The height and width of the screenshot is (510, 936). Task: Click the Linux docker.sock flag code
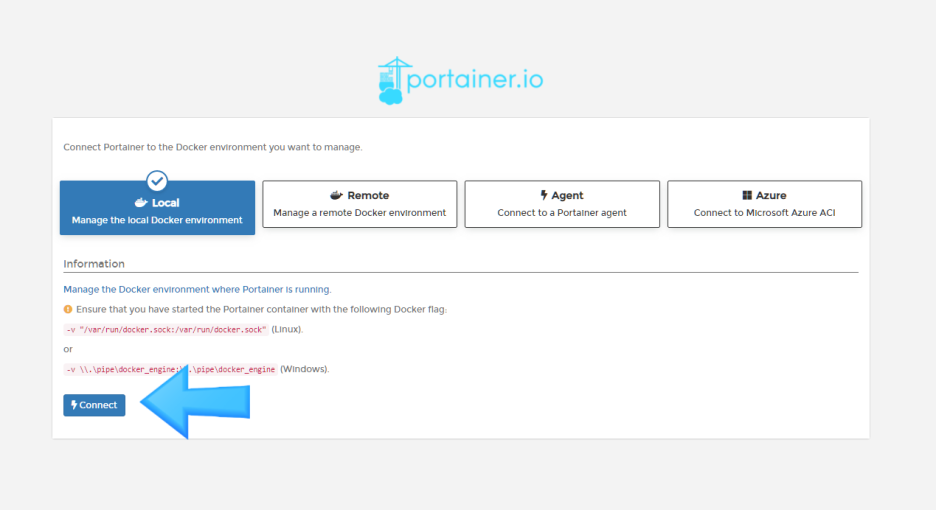click(x=166, y=330)
